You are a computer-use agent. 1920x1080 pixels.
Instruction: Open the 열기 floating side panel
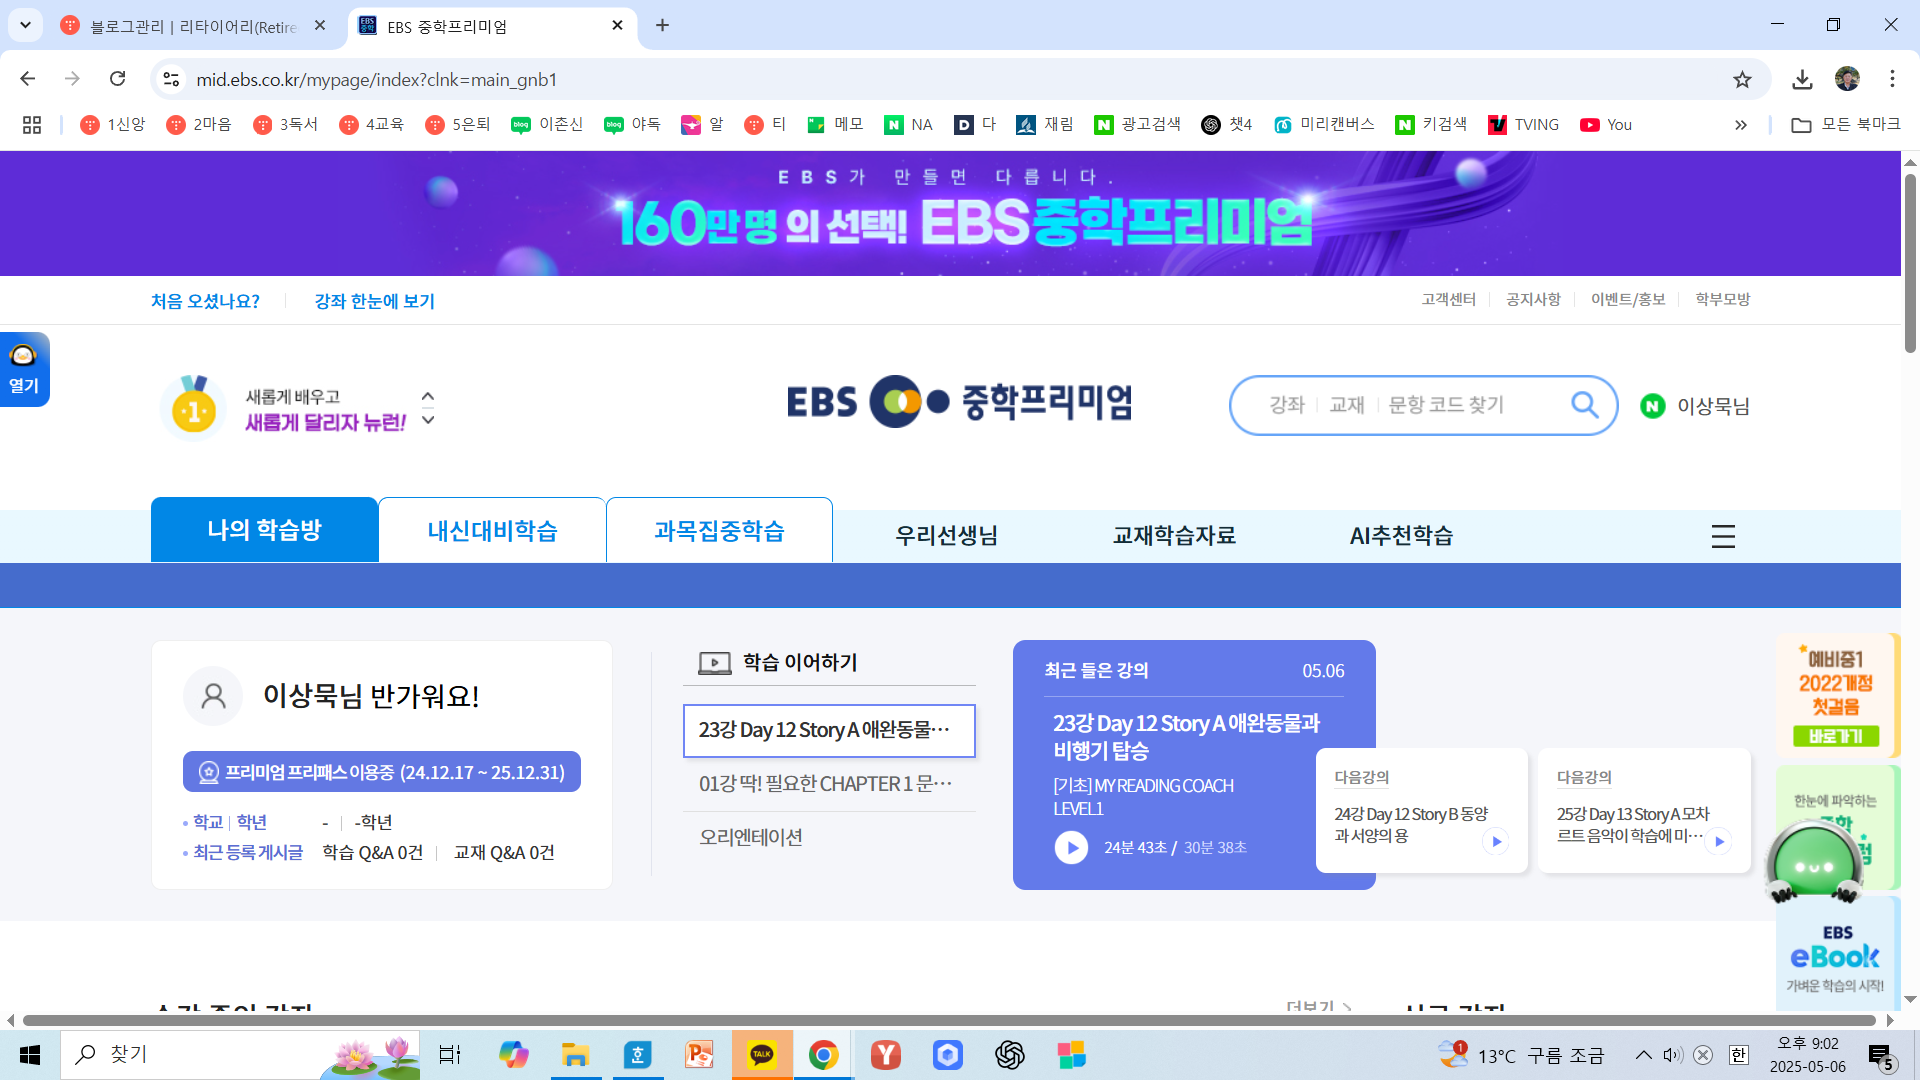coord(24,369)
